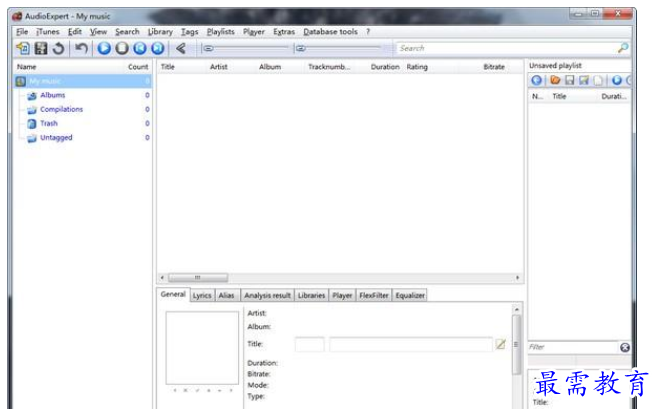This screenshot has width=657, height=415.
Task: Clear the playlist filter with X icon
Action: click(x=625, y=347)
